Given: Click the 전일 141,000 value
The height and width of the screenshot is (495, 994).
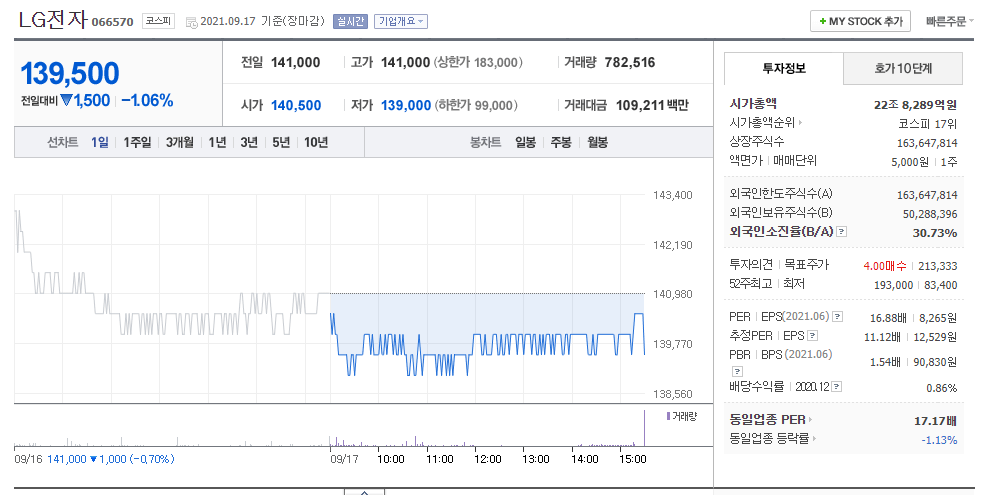Looking at the screenshot, I should pos(295,62).
